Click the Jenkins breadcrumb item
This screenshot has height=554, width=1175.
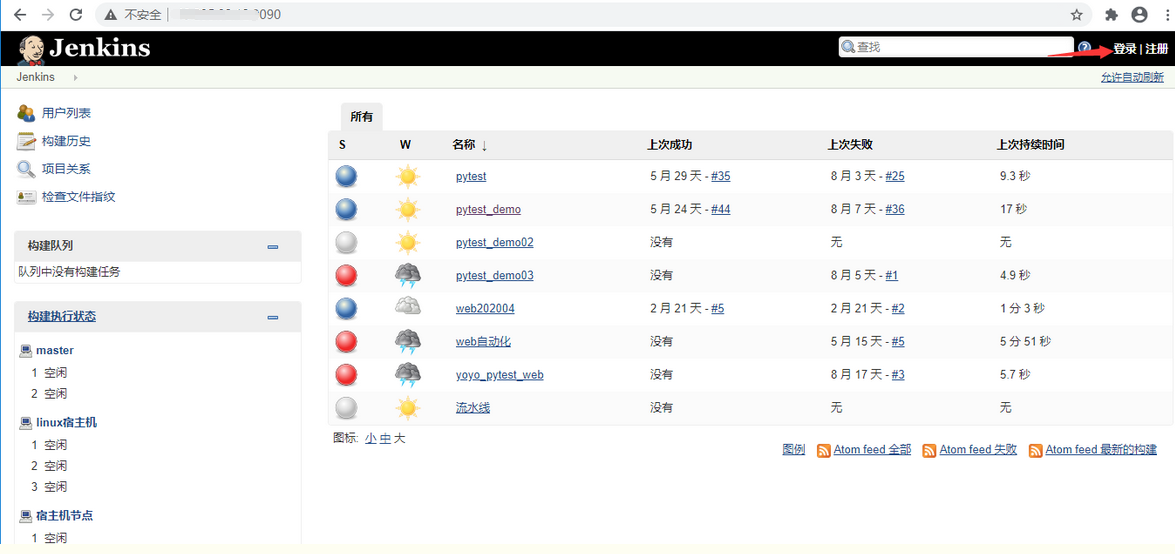point(35,77)
